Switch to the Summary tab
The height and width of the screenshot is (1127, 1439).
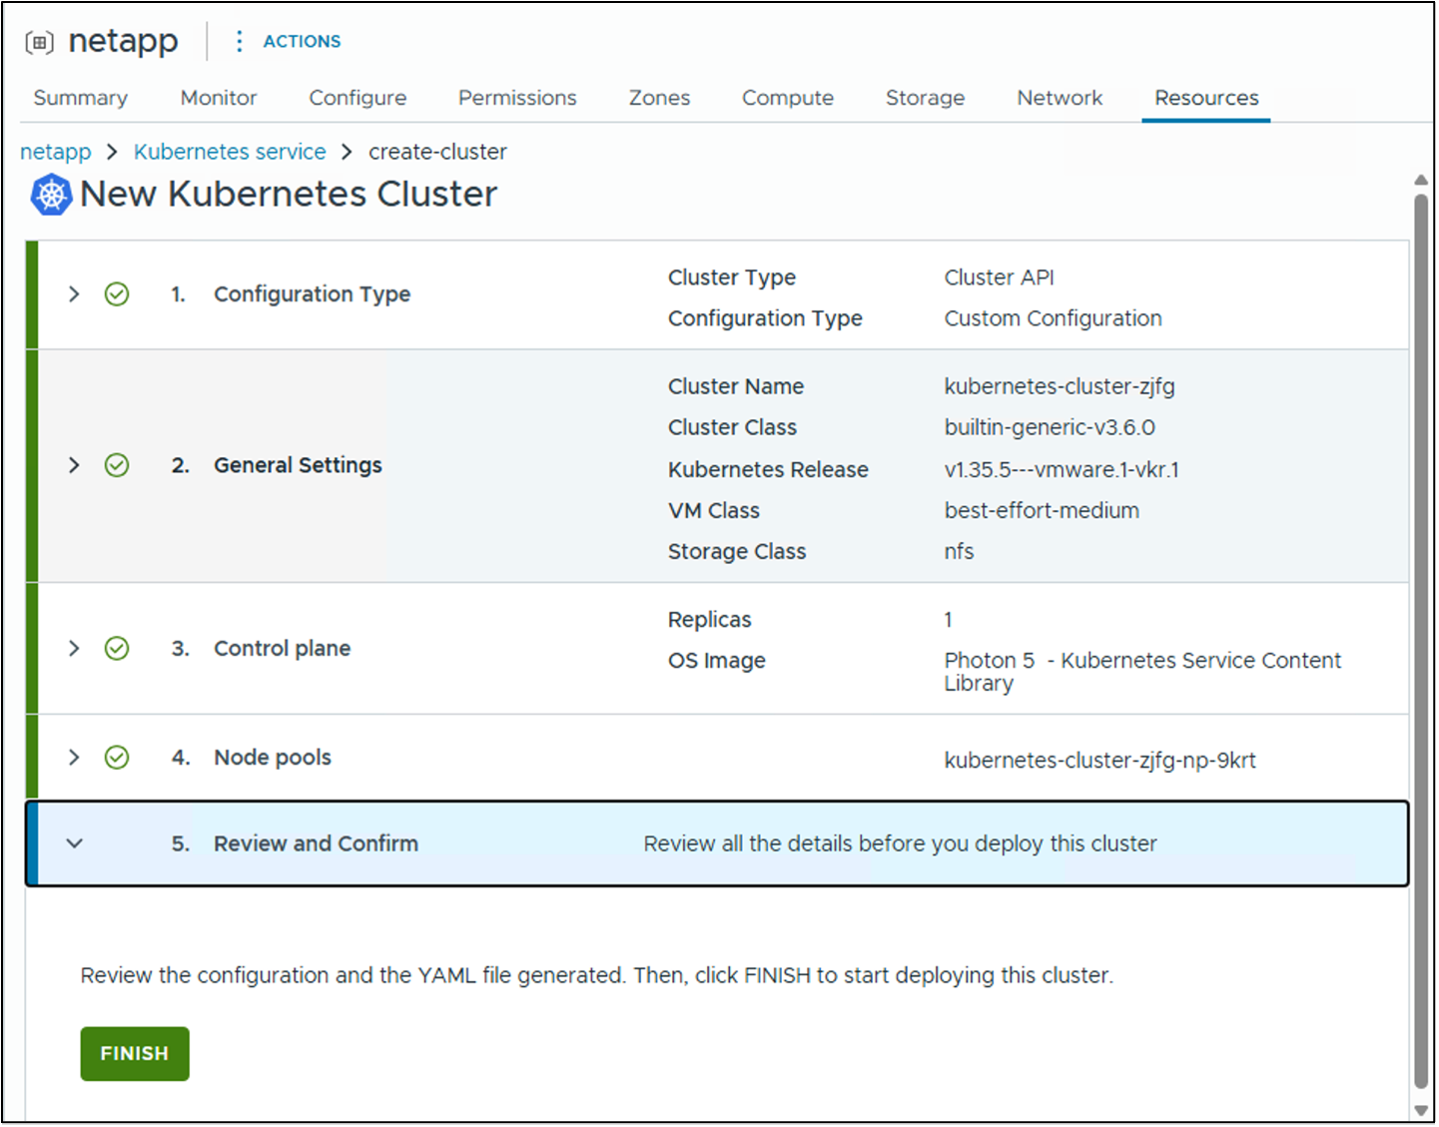[80, 98]
